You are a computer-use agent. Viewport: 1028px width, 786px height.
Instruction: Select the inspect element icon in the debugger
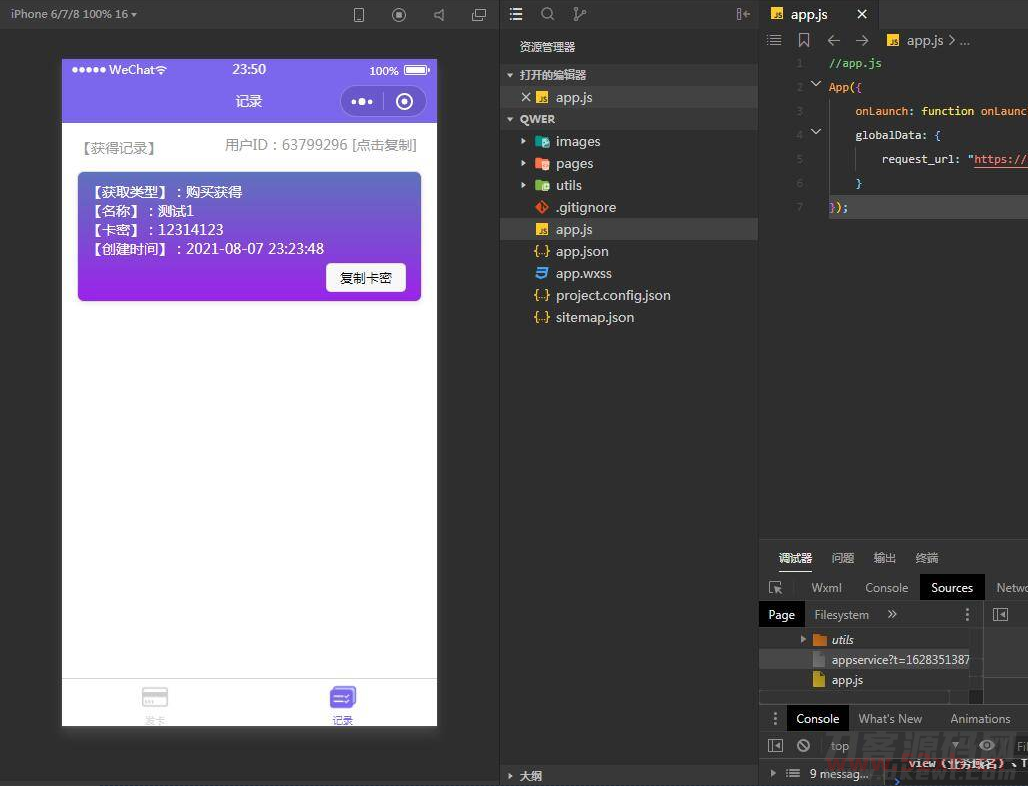tap(776, 588)
